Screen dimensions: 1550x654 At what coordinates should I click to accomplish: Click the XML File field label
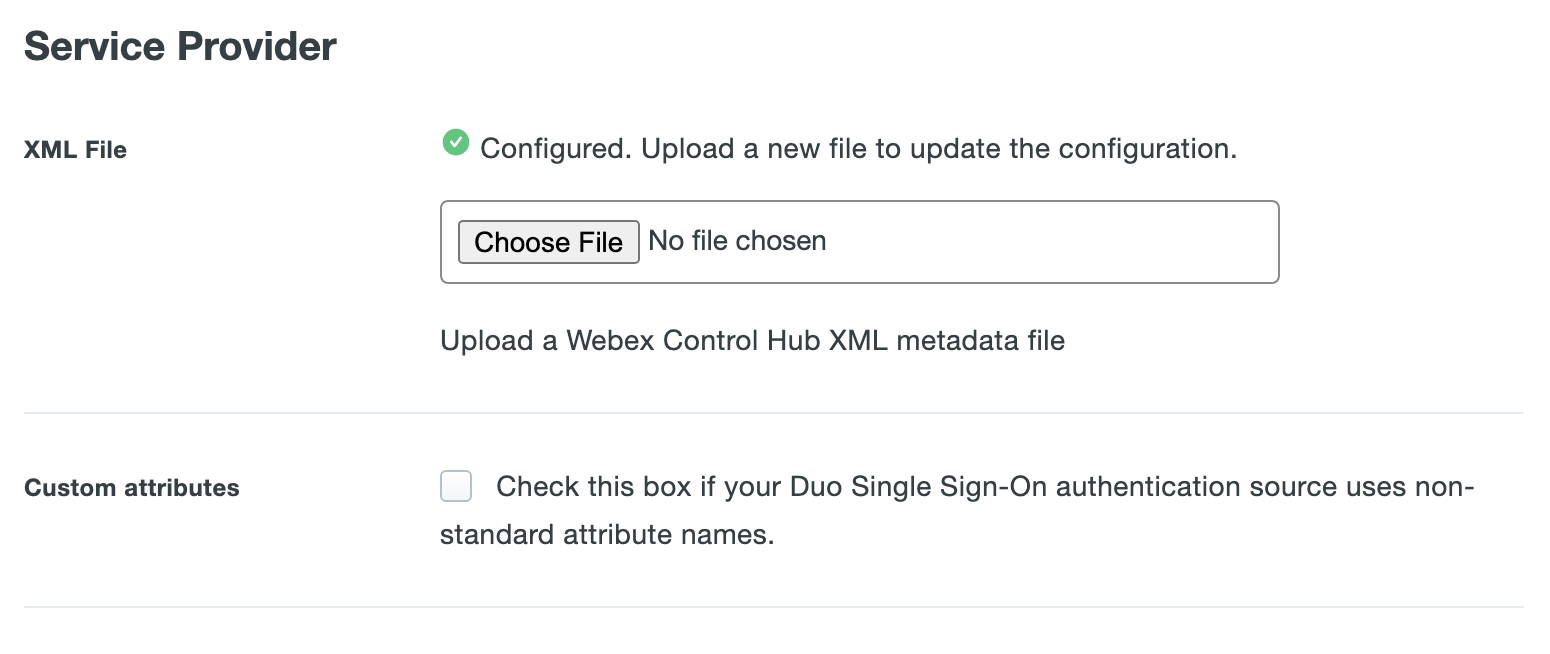click(x=75, y=149)
